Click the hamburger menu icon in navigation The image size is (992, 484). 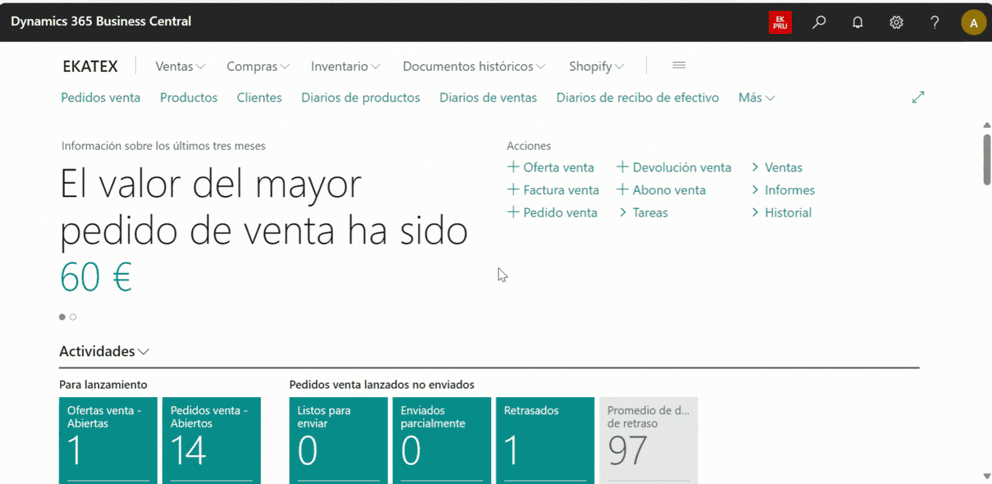click(679, 66)
